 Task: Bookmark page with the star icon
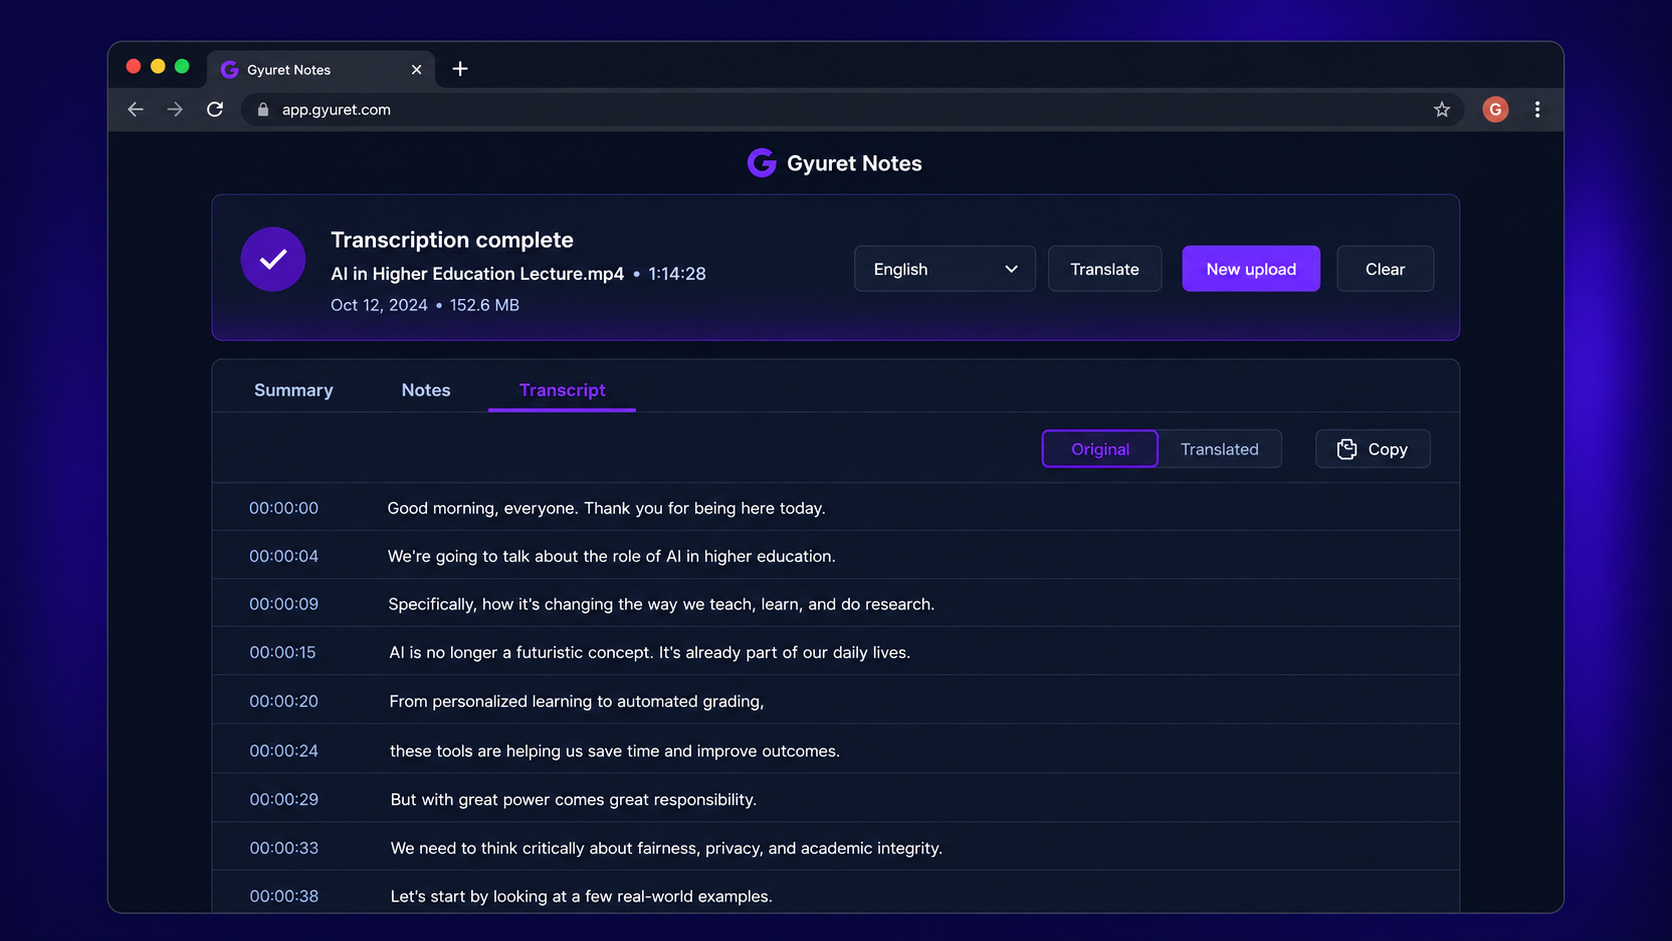coord(1441,110)
